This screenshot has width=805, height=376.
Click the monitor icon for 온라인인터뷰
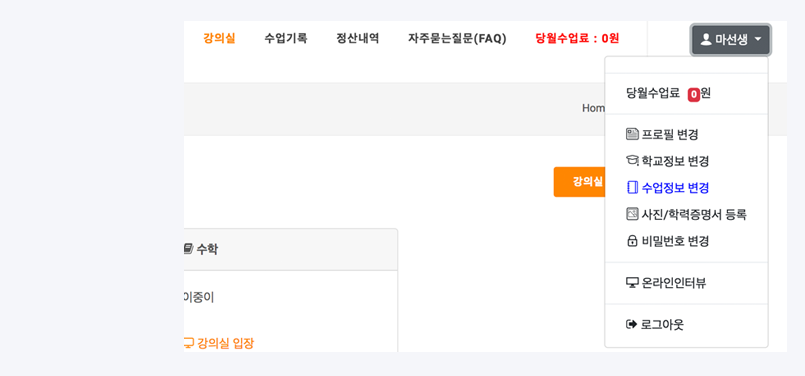(632, 283)
